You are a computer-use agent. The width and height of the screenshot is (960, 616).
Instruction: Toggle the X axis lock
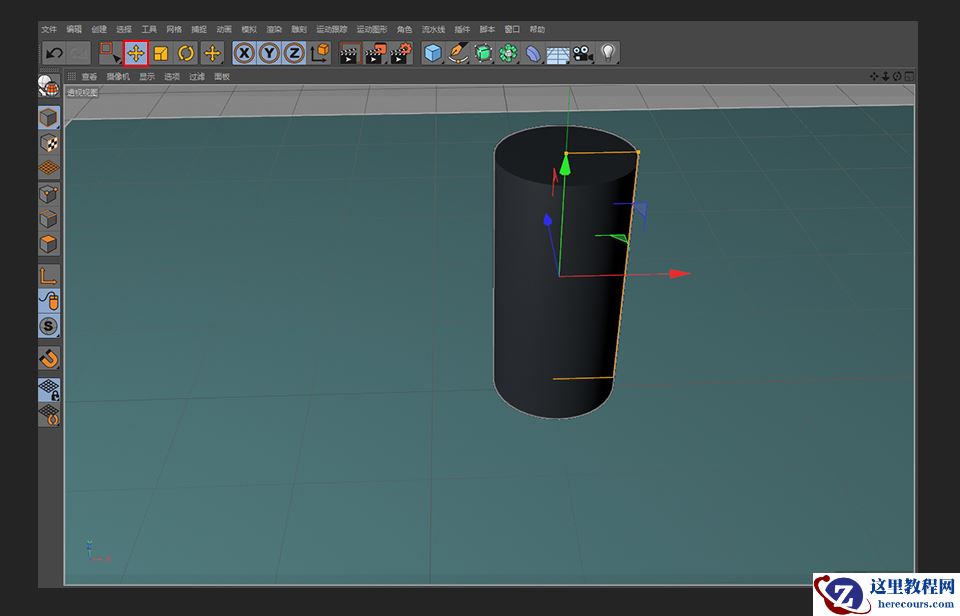pyautogui.click(x=243, y=53)
